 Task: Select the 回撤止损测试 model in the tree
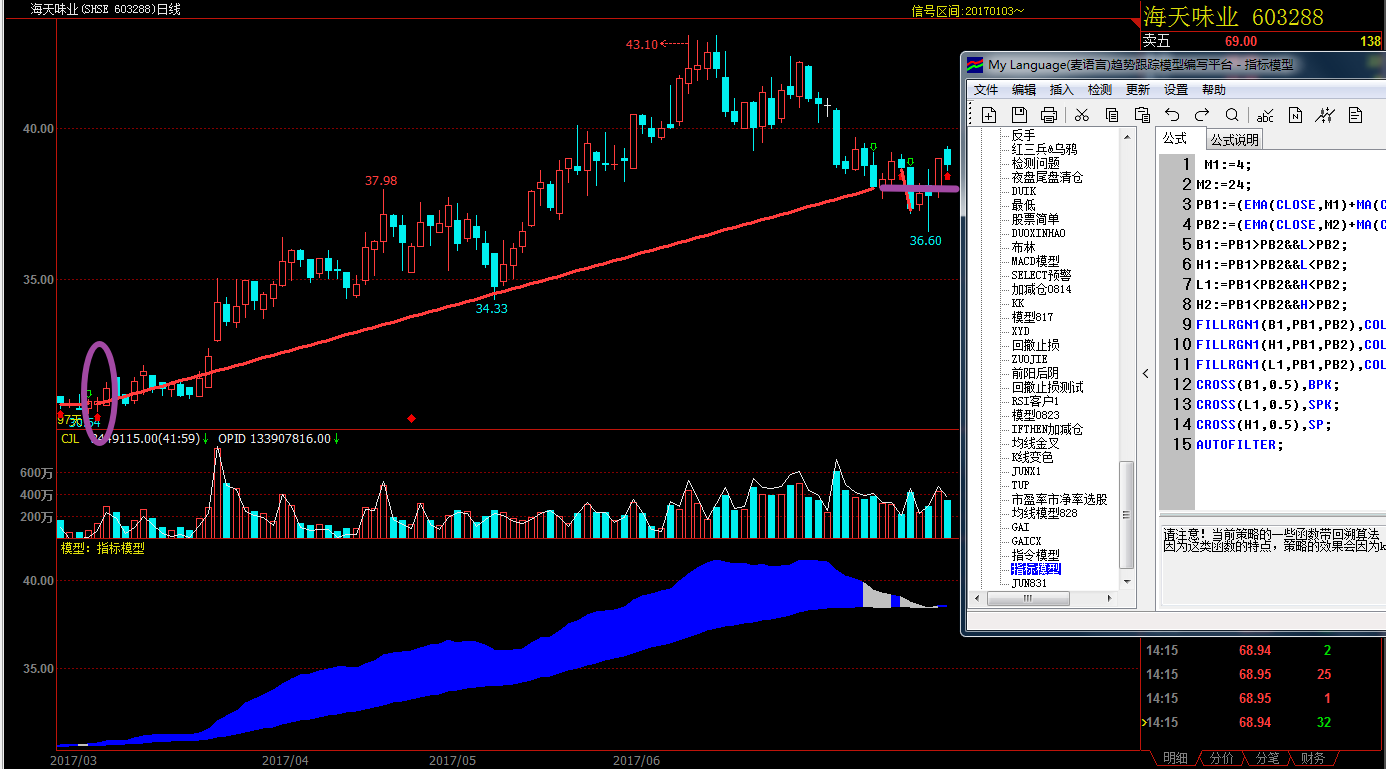coord(1047,387)
